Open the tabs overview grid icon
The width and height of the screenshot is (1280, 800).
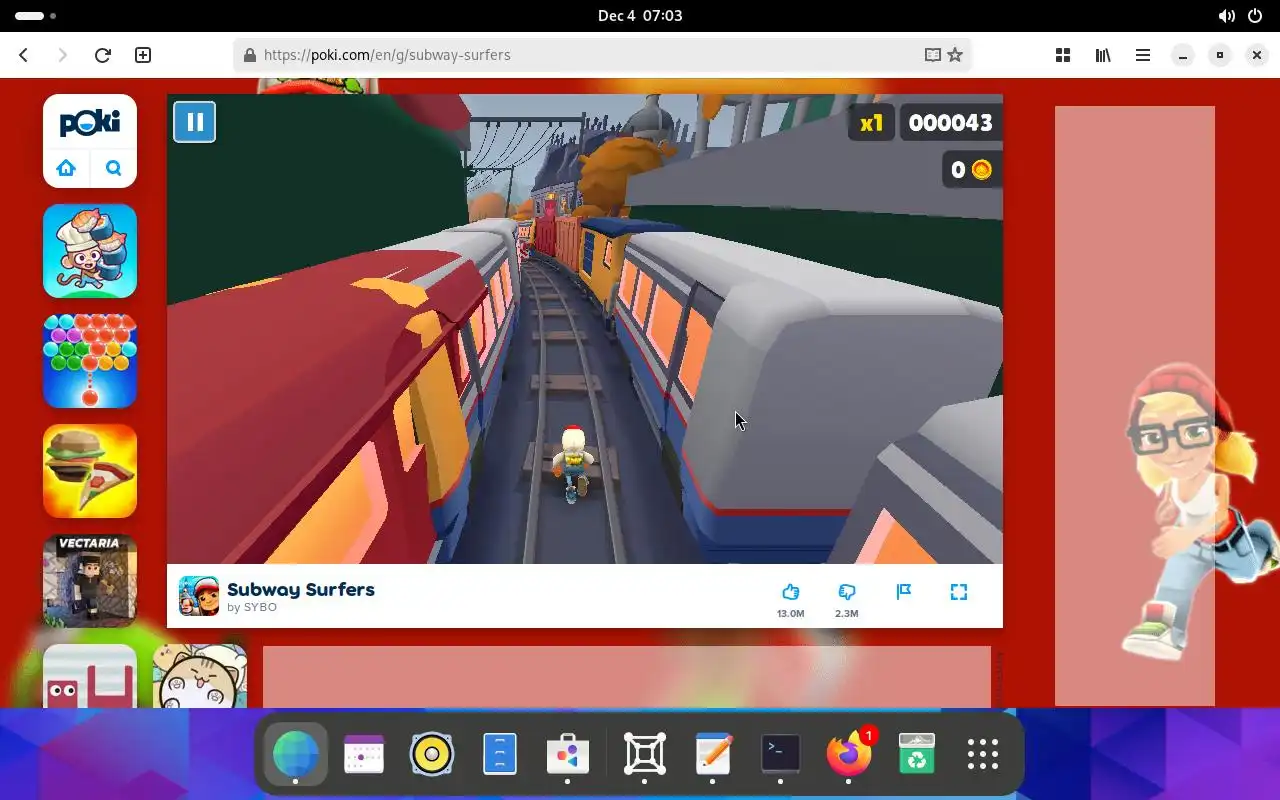click(1063, 55)
